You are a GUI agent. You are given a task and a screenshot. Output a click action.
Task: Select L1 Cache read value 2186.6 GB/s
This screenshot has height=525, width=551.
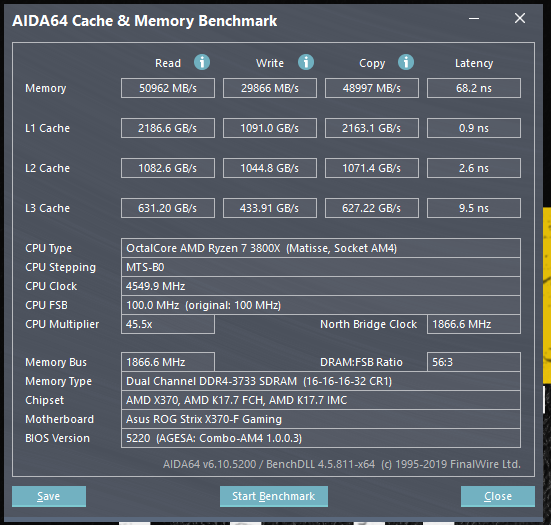tap(168, 128)
